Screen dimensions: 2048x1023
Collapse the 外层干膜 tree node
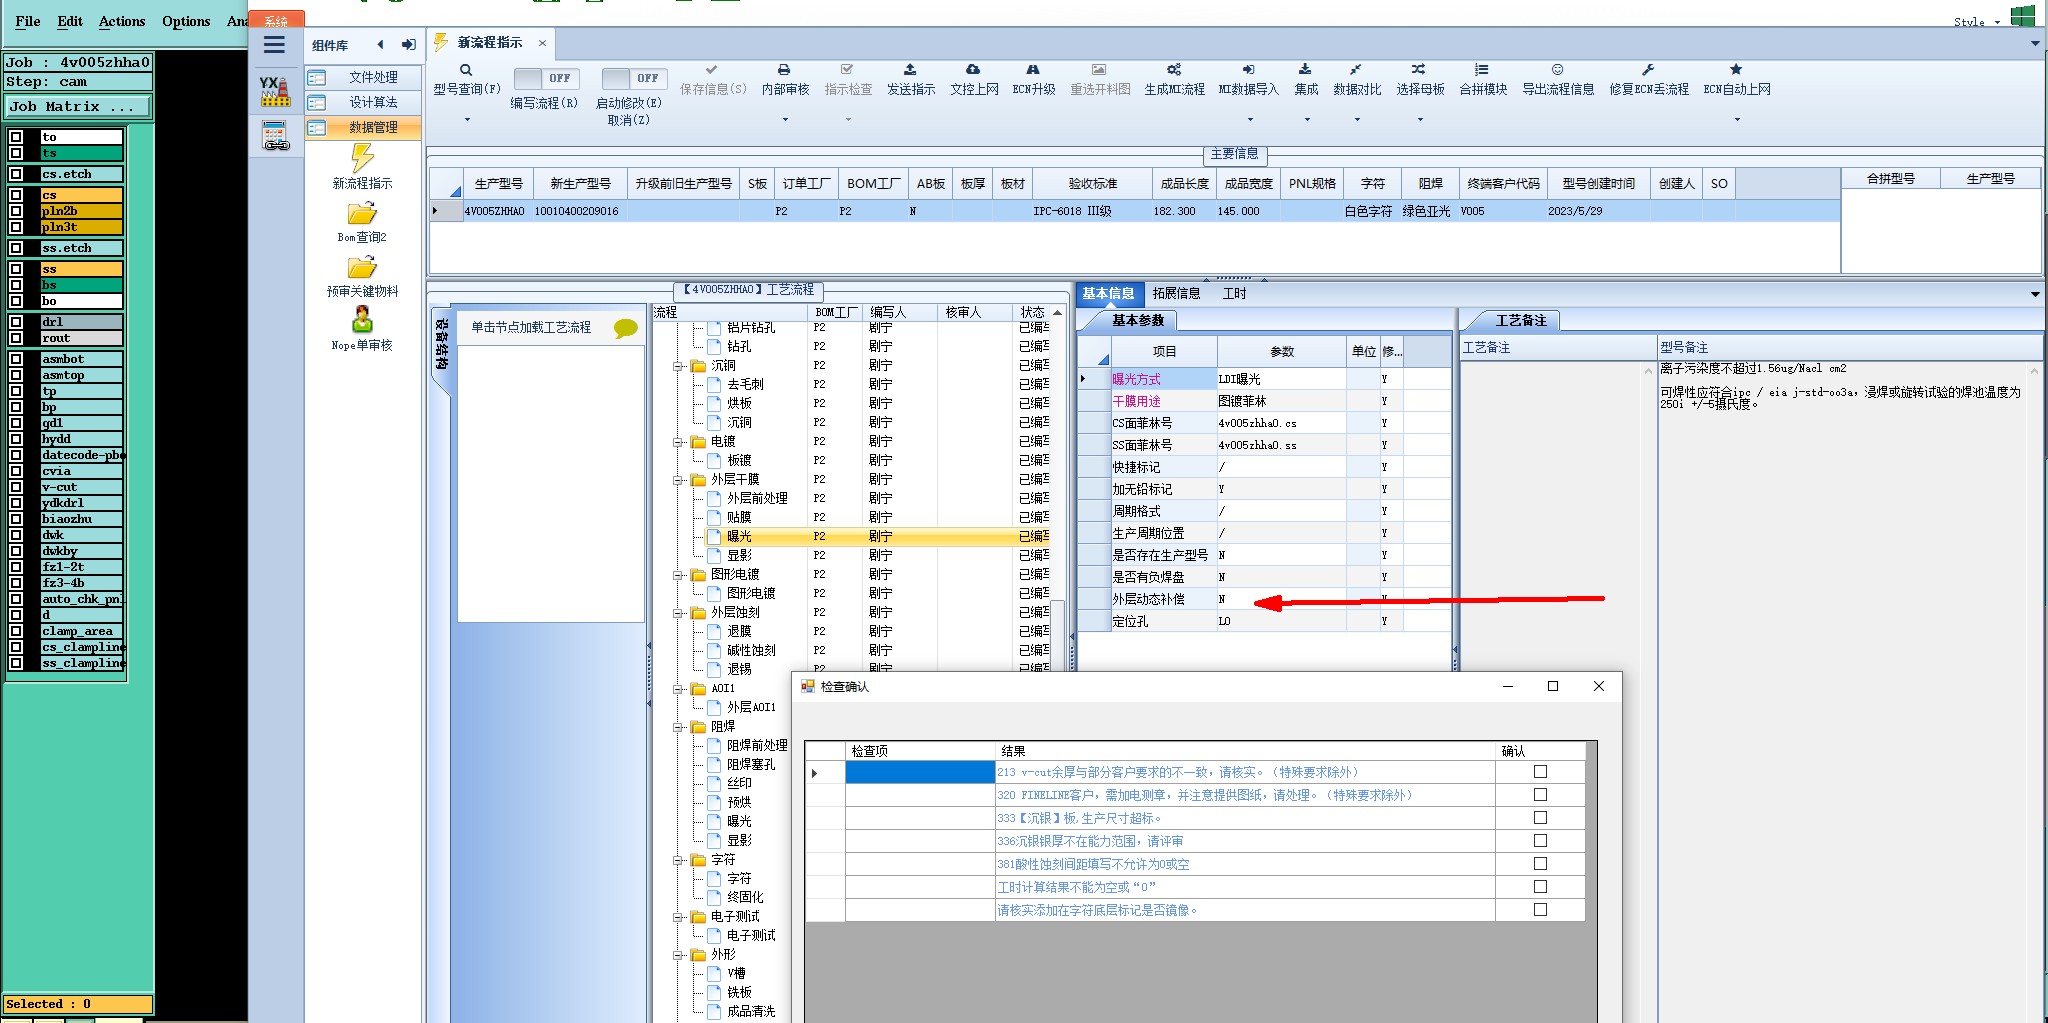[678, 480]
